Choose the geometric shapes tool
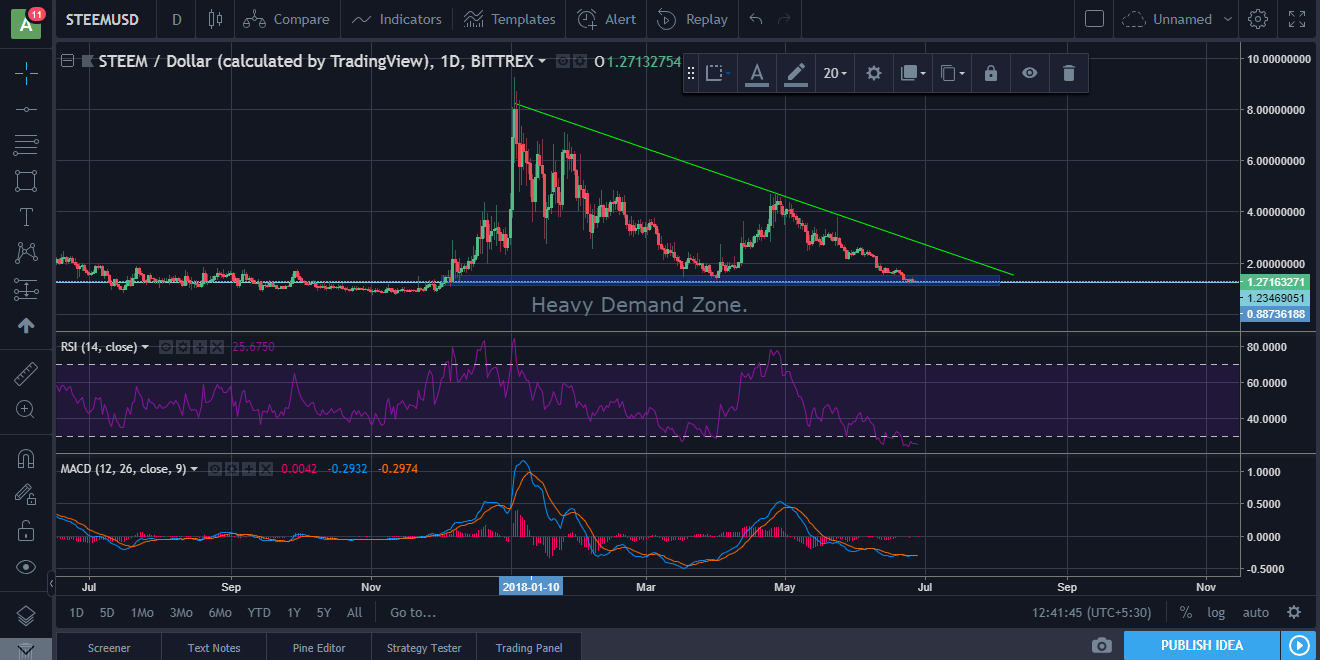The height and width of the screenshot is (660, 1320). tap(26, 181)
